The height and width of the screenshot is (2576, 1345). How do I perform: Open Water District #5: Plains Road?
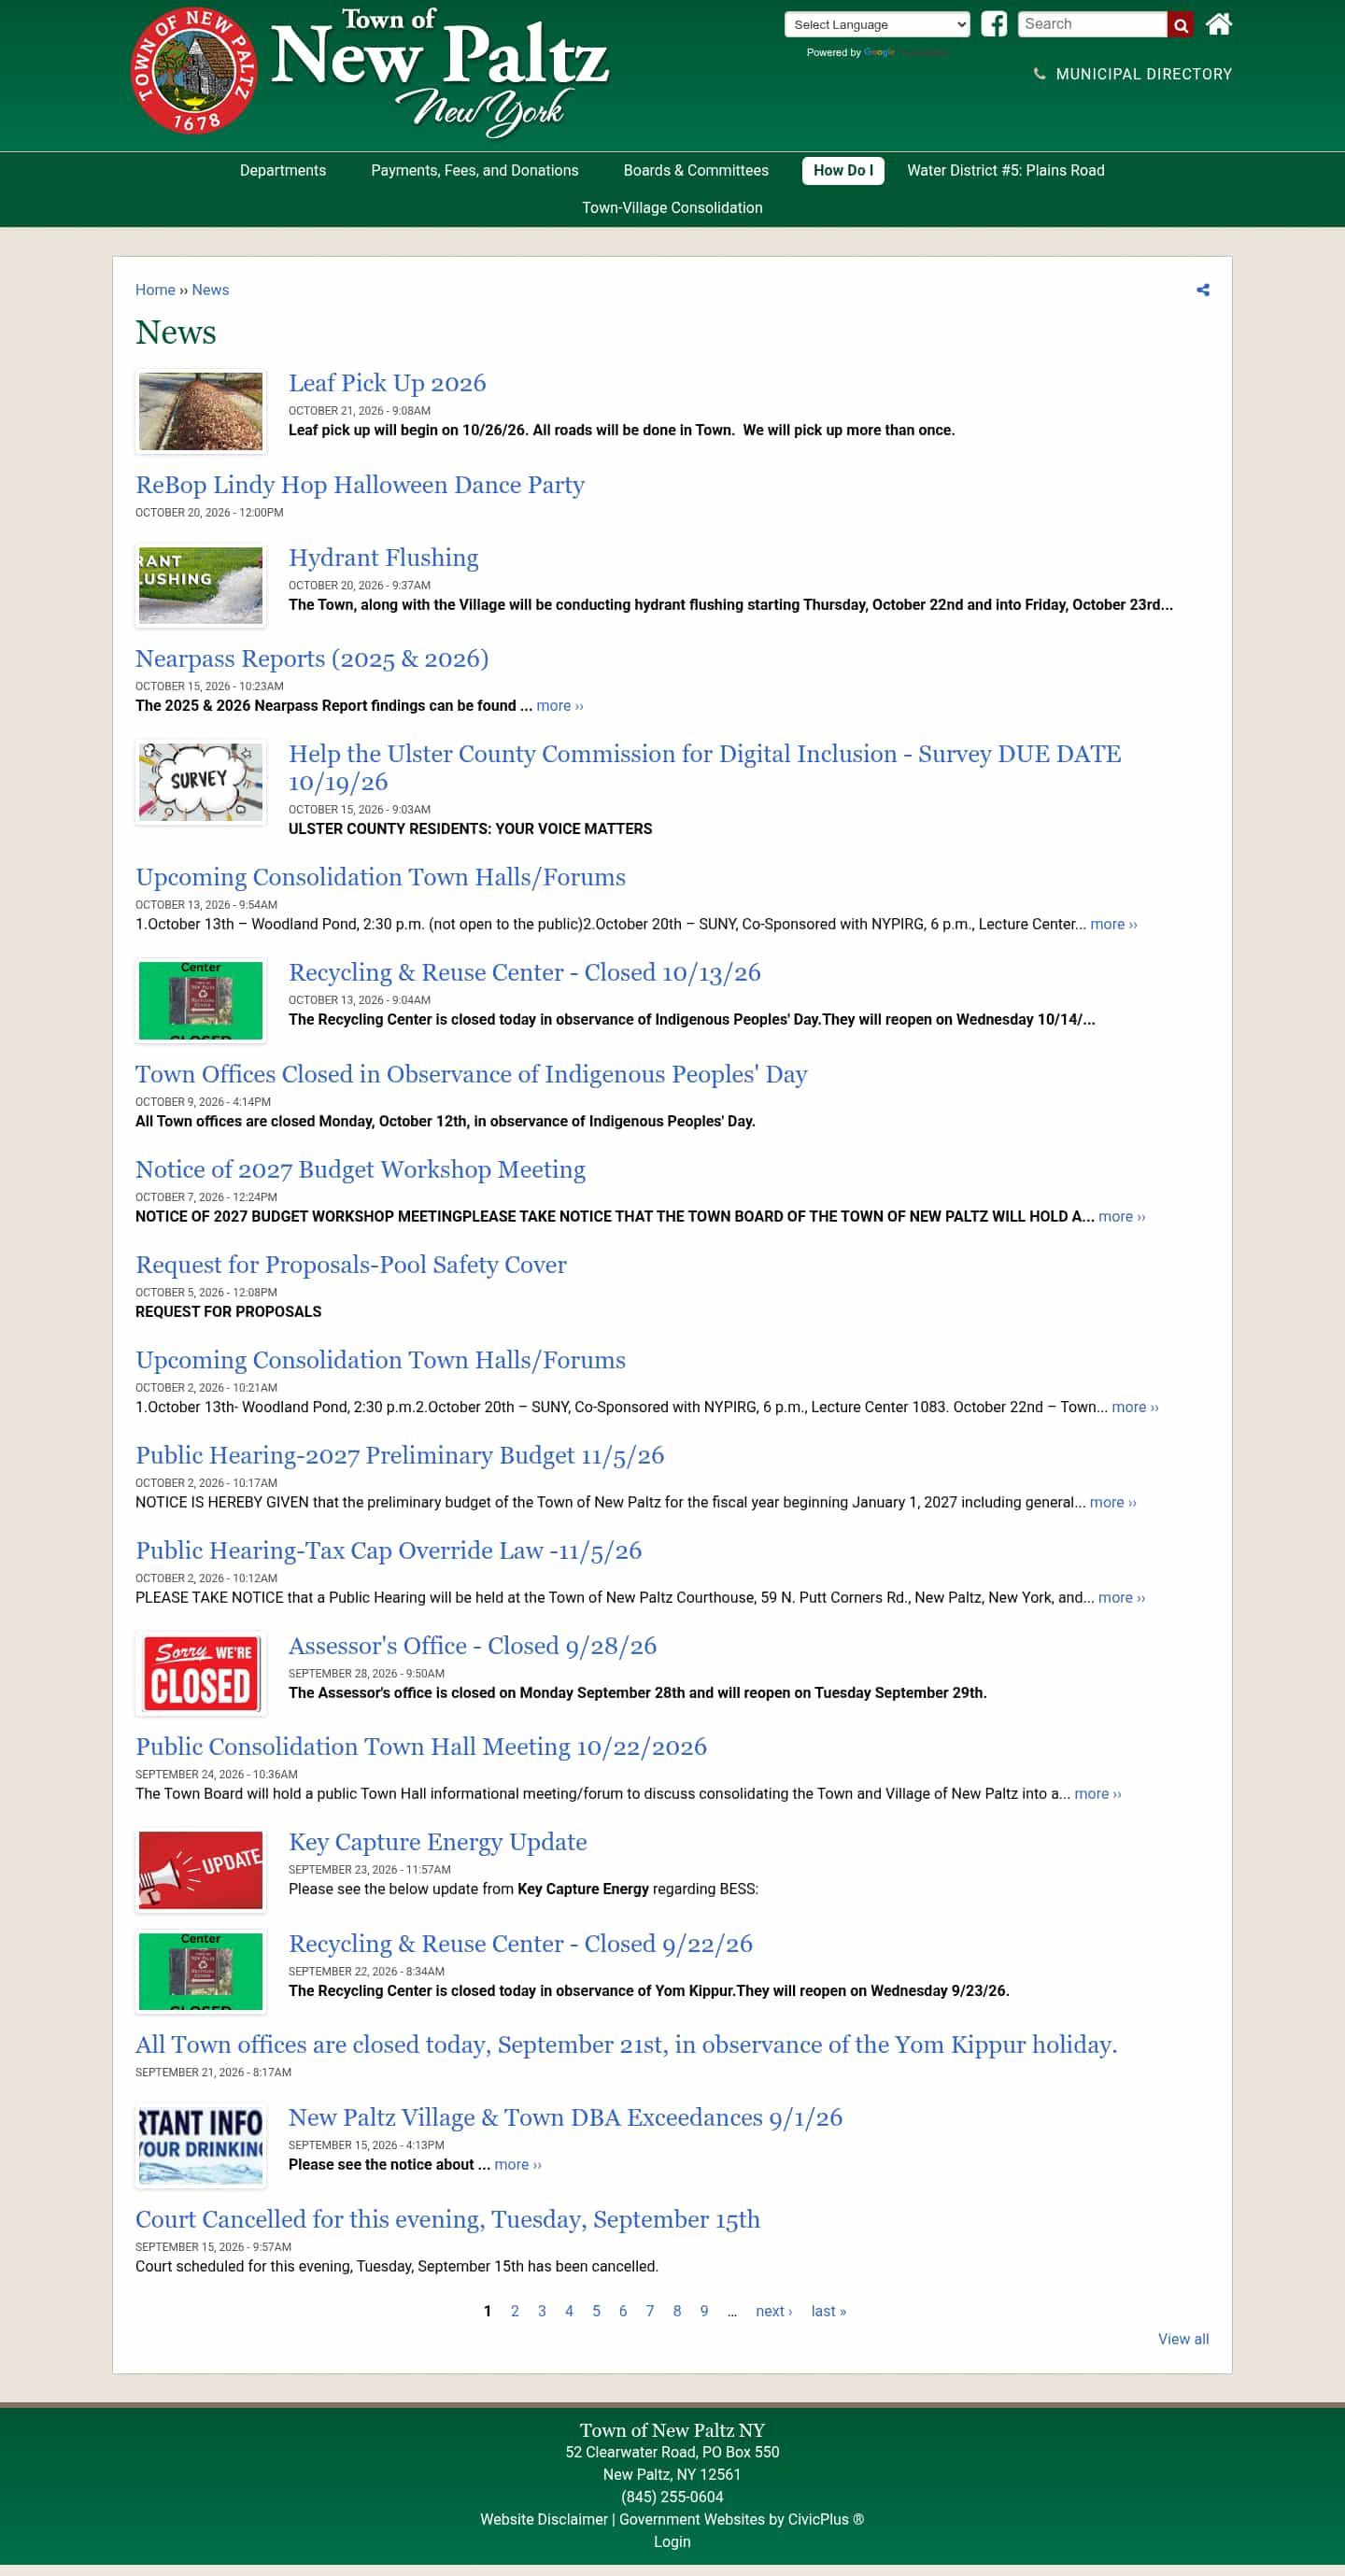point(1005,171)
